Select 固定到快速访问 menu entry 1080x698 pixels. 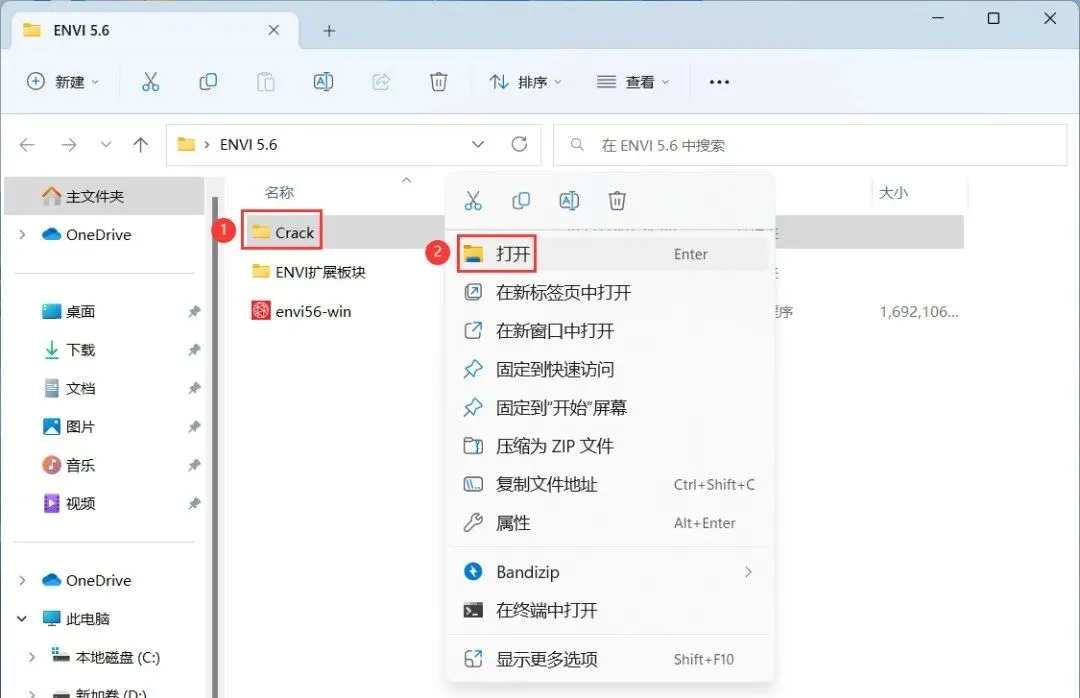tap(609, 370)
